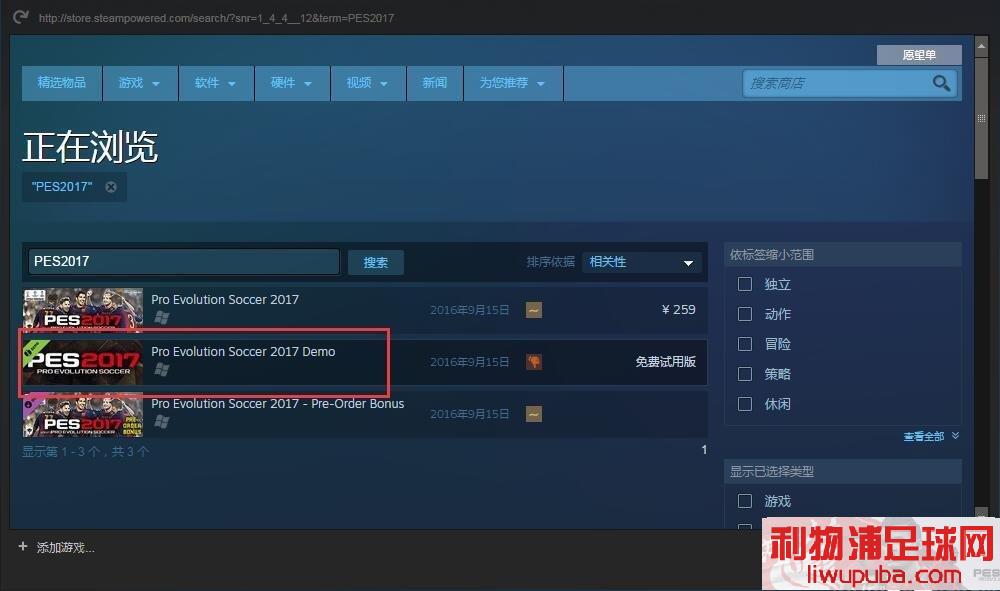Open the 新闻 tab

(x=434, y=83)
